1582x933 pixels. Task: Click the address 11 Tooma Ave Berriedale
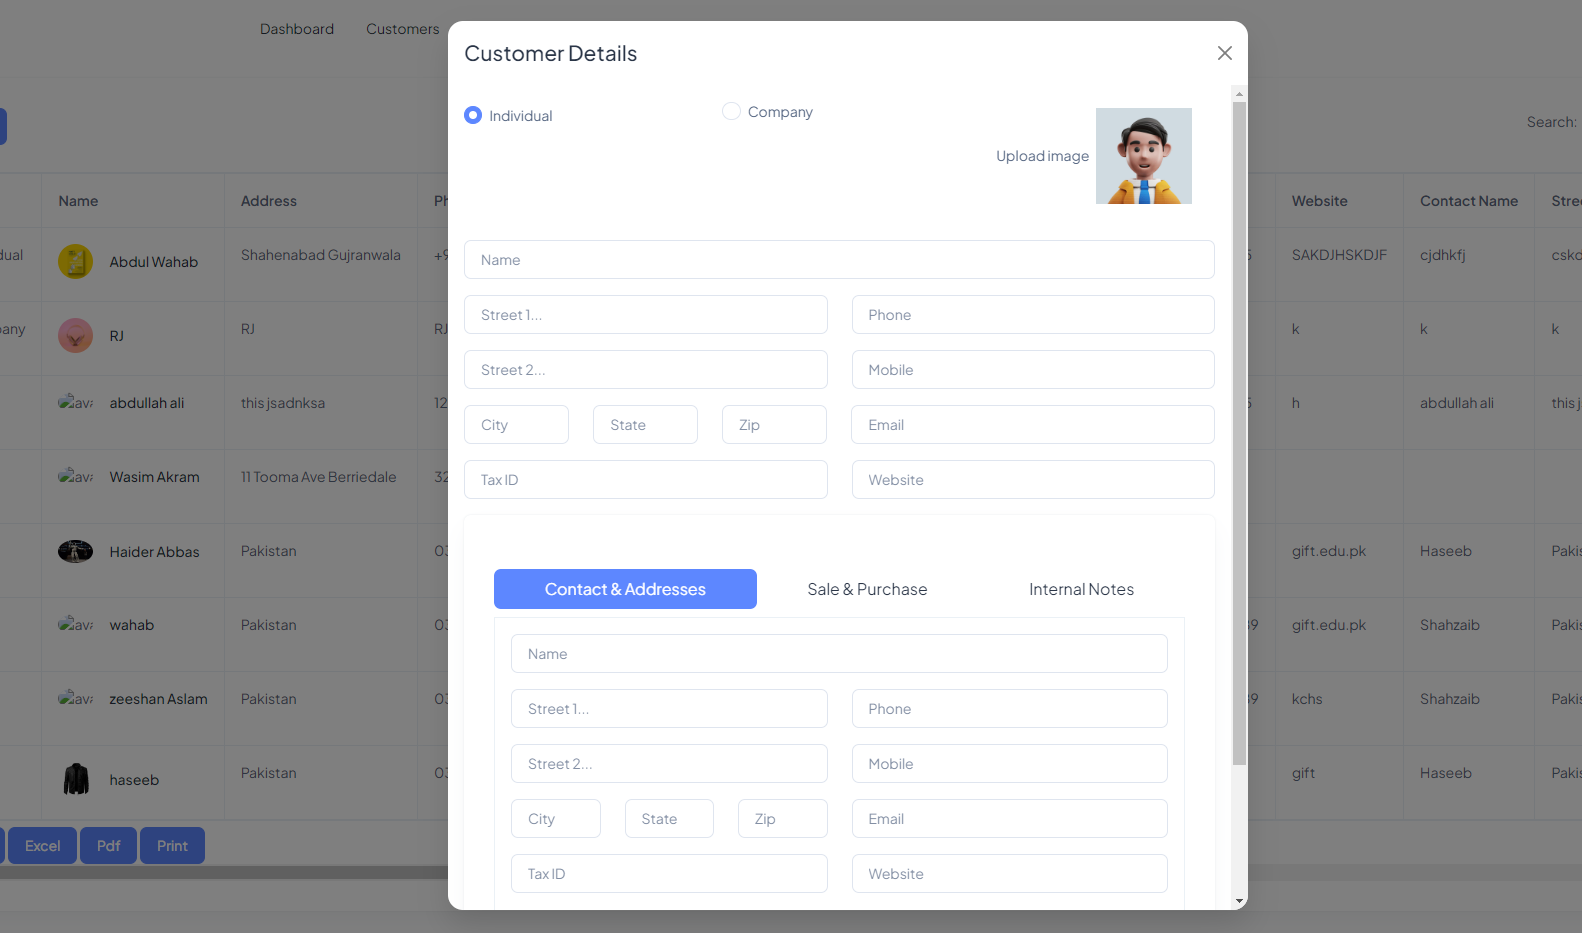(319, 477)
